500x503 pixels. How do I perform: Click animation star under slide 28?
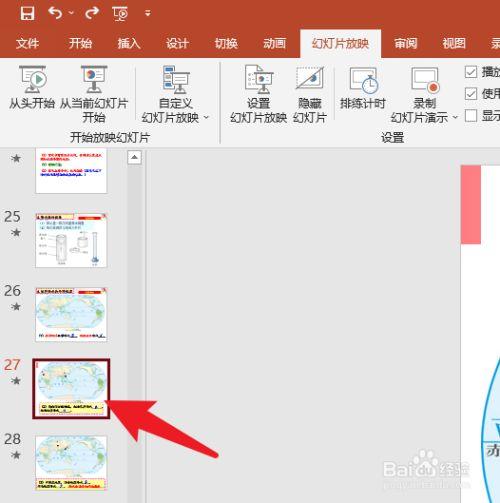pos(16,455)
